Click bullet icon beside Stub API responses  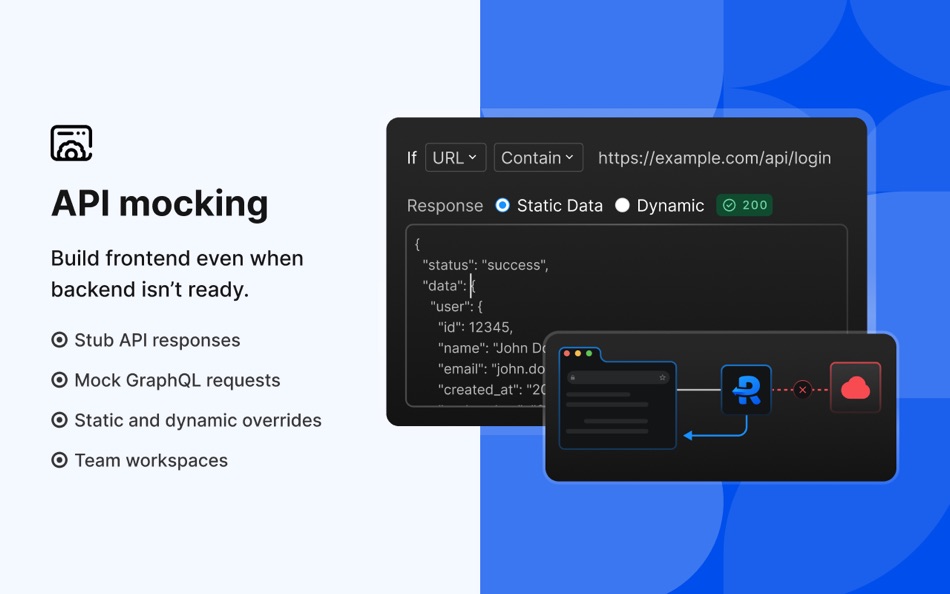[59, 340]
